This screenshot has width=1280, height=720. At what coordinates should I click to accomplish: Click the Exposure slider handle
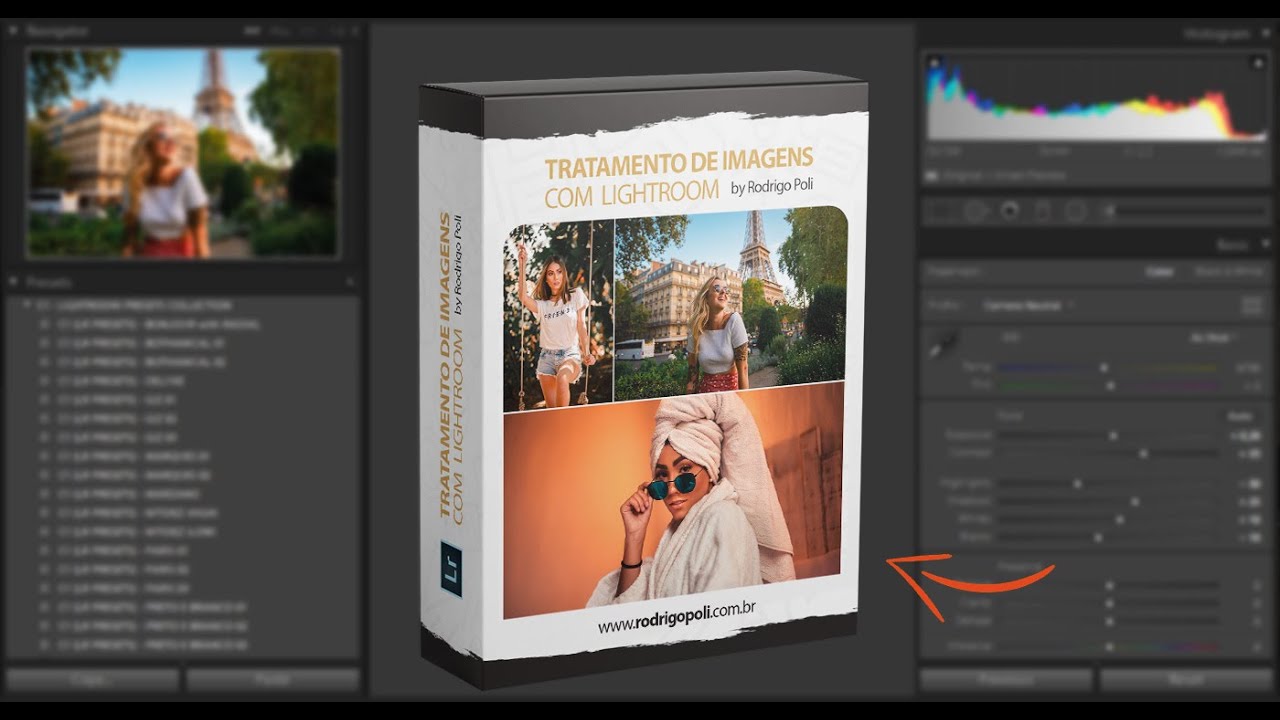pyautogui.click(x=1113, y=436)
